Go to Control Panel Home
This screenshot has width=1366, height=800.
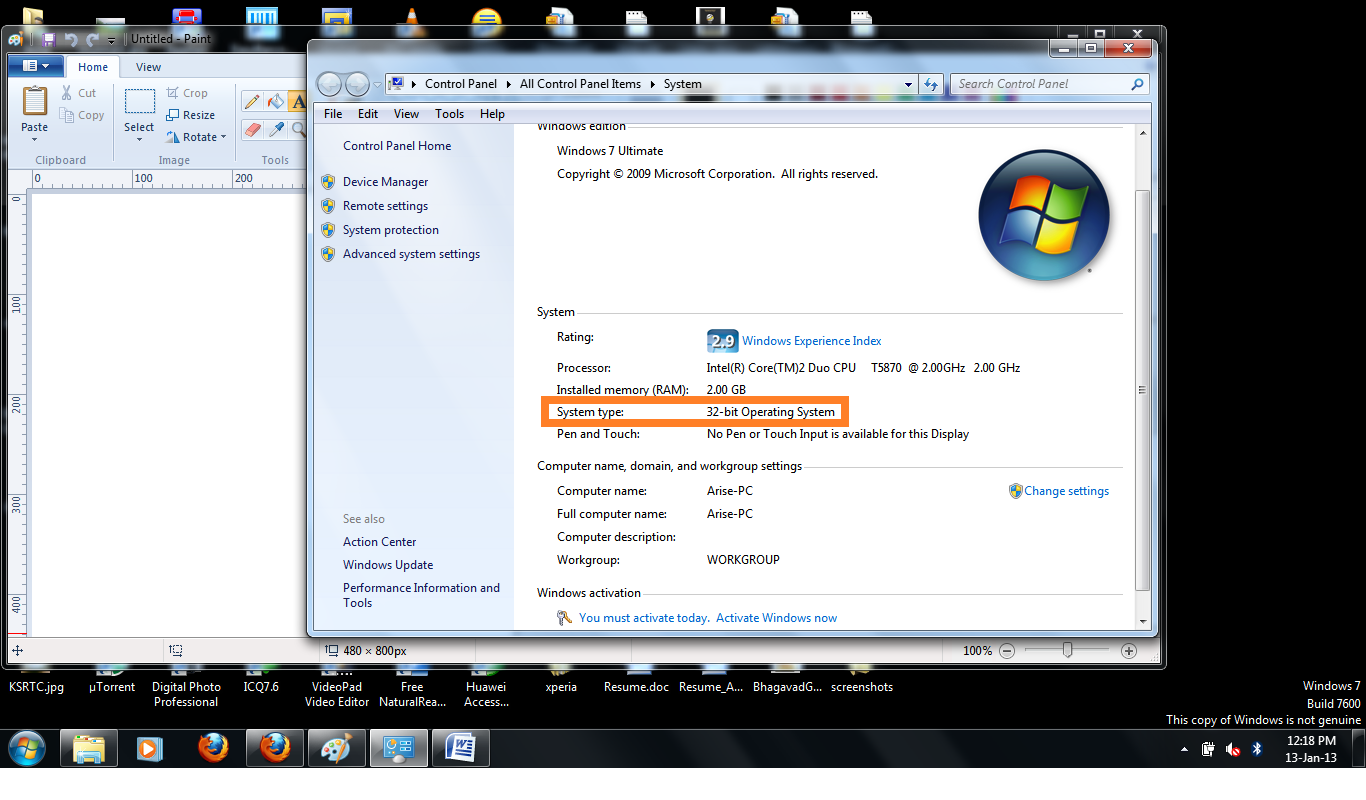click(x=397, y=146)
